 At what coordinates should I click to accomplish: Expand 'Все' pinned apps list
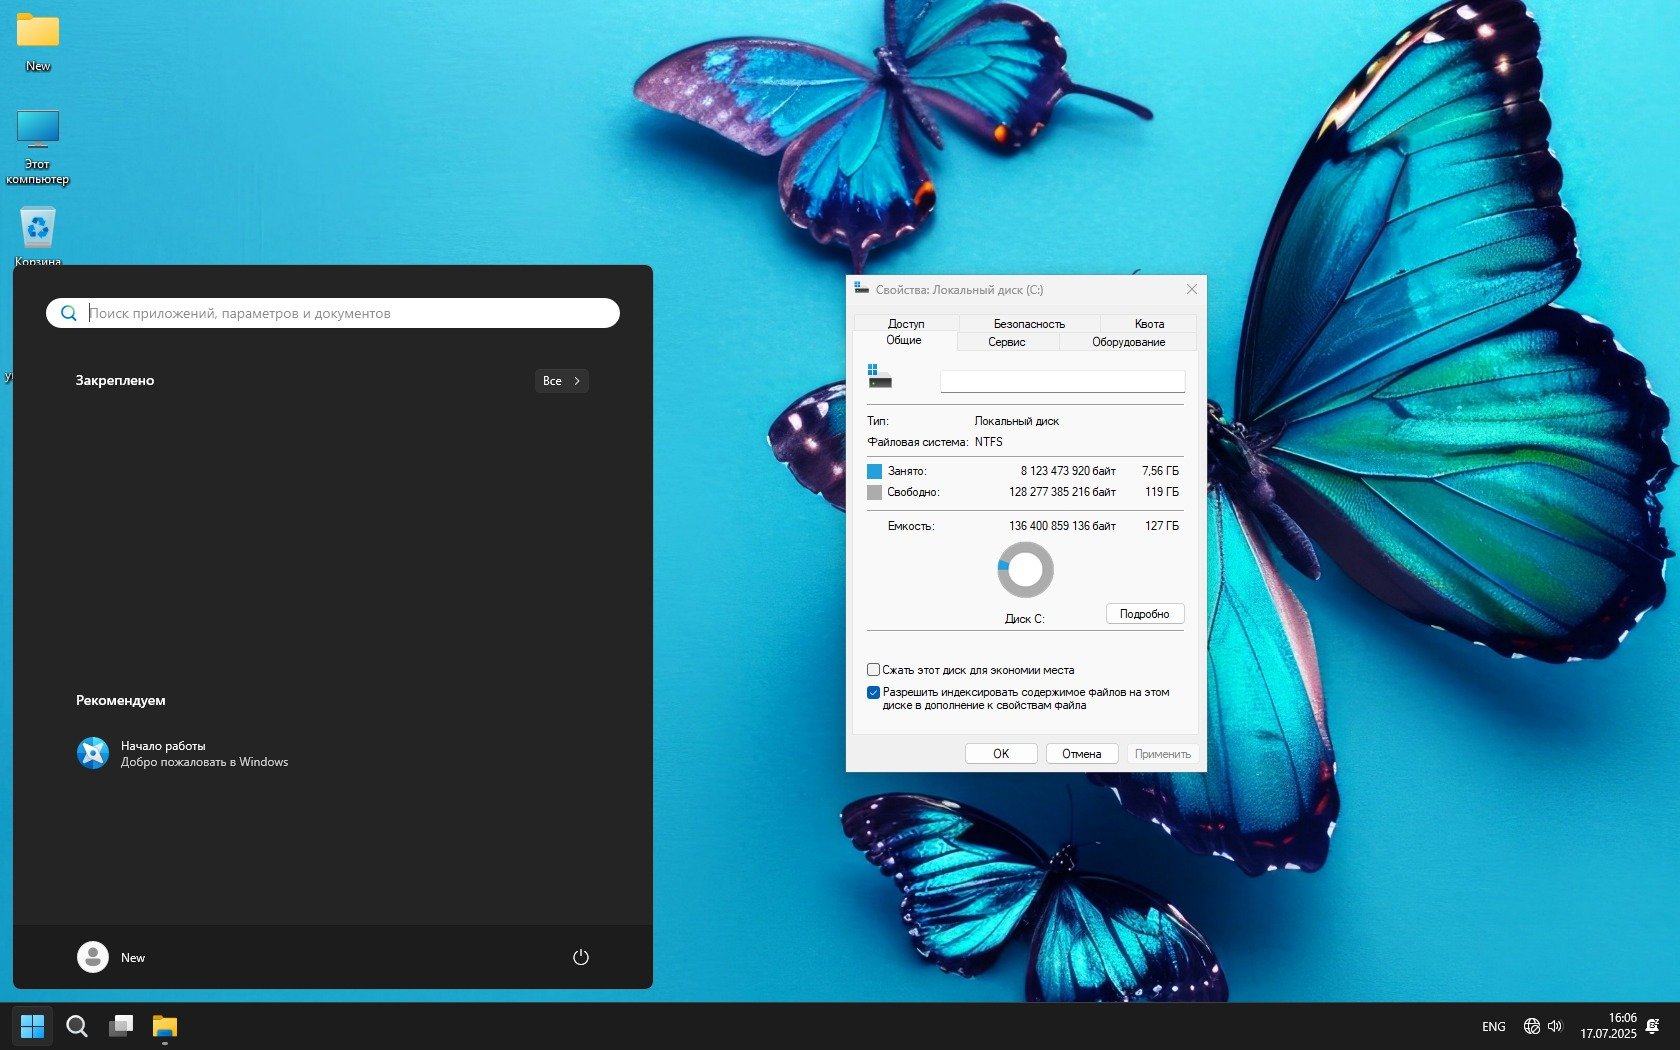(561, 381)
